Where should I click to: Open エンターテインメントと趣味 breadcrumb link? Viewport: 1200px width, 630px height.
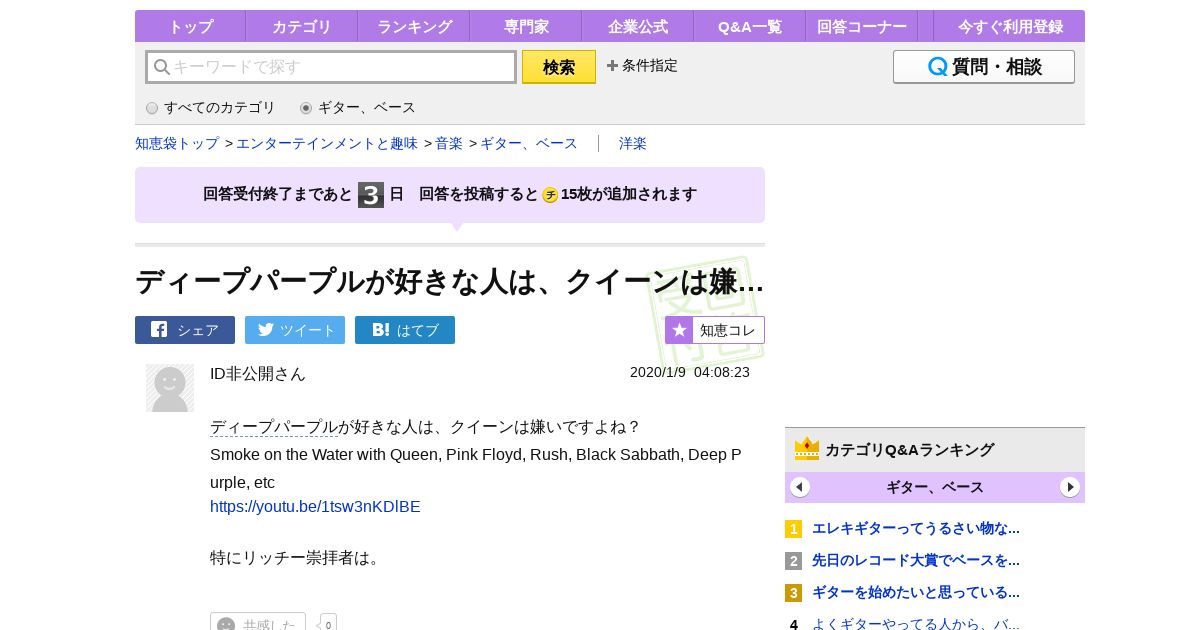[x=327, y=143]
